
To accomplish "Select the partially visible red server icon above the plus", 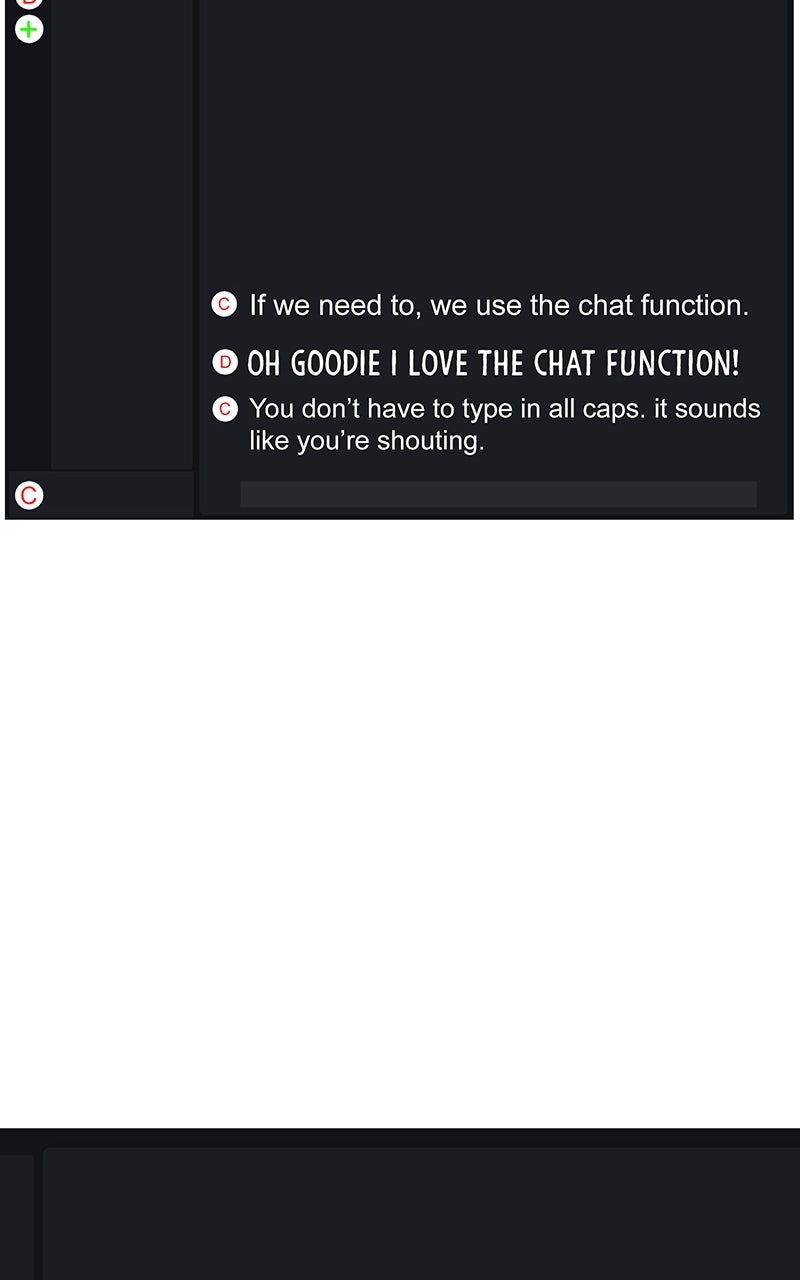I will 29,3.
